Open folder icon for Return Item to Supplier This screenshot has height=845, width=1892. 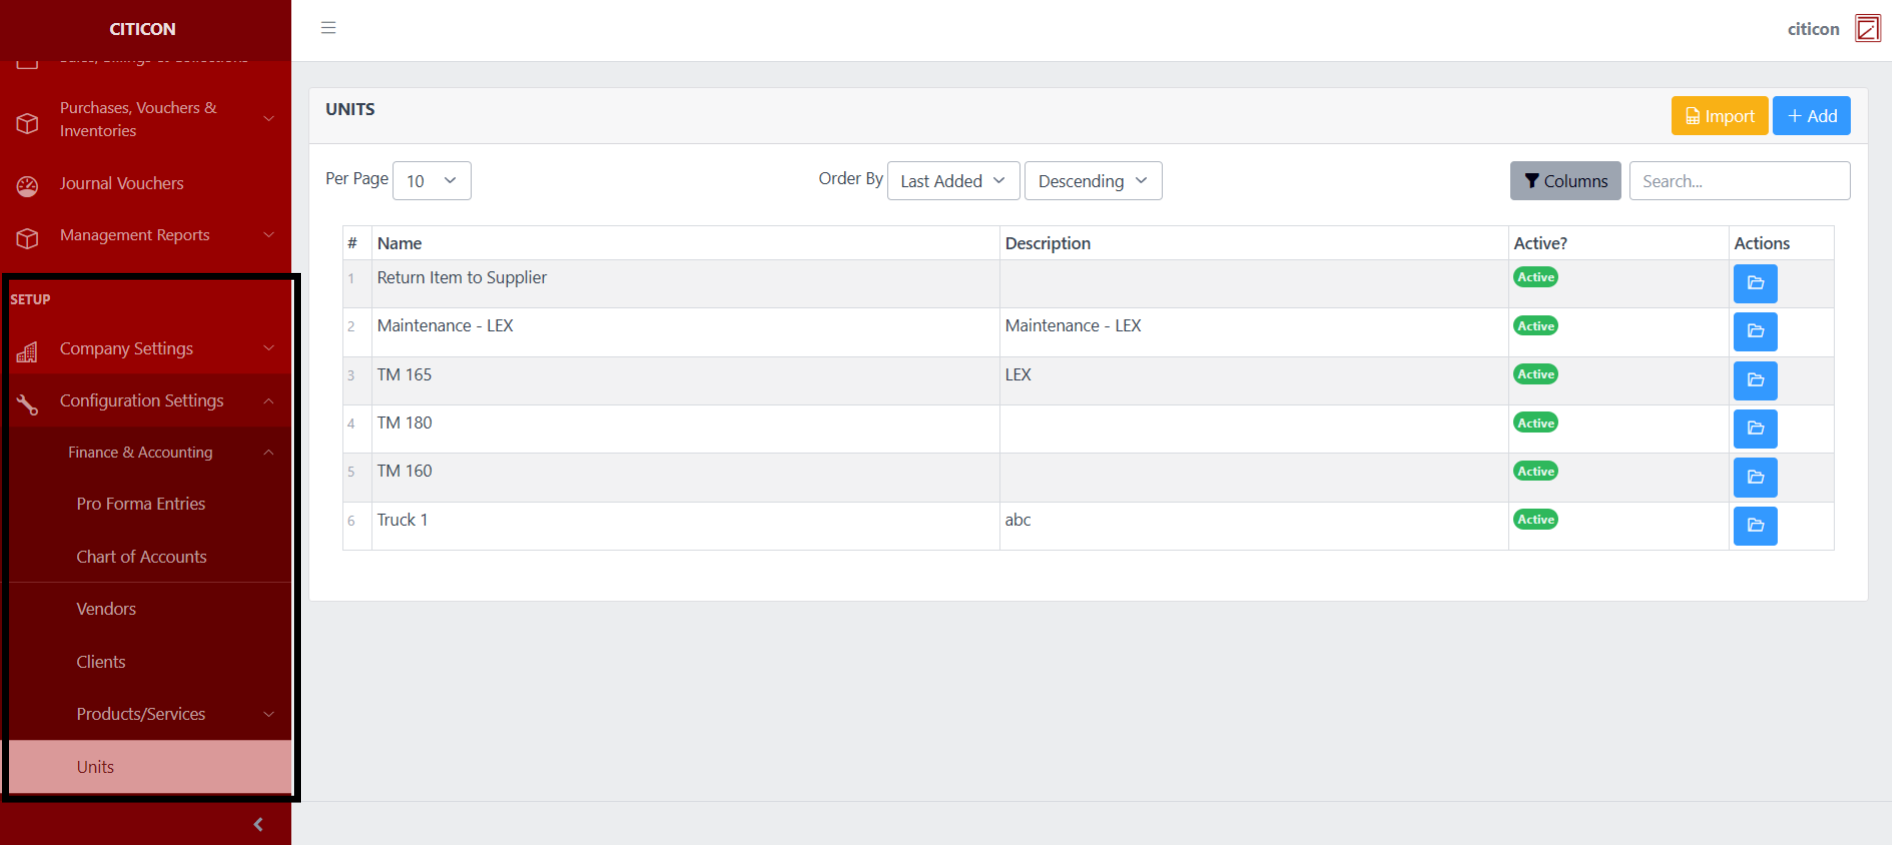click(1754, 284)
